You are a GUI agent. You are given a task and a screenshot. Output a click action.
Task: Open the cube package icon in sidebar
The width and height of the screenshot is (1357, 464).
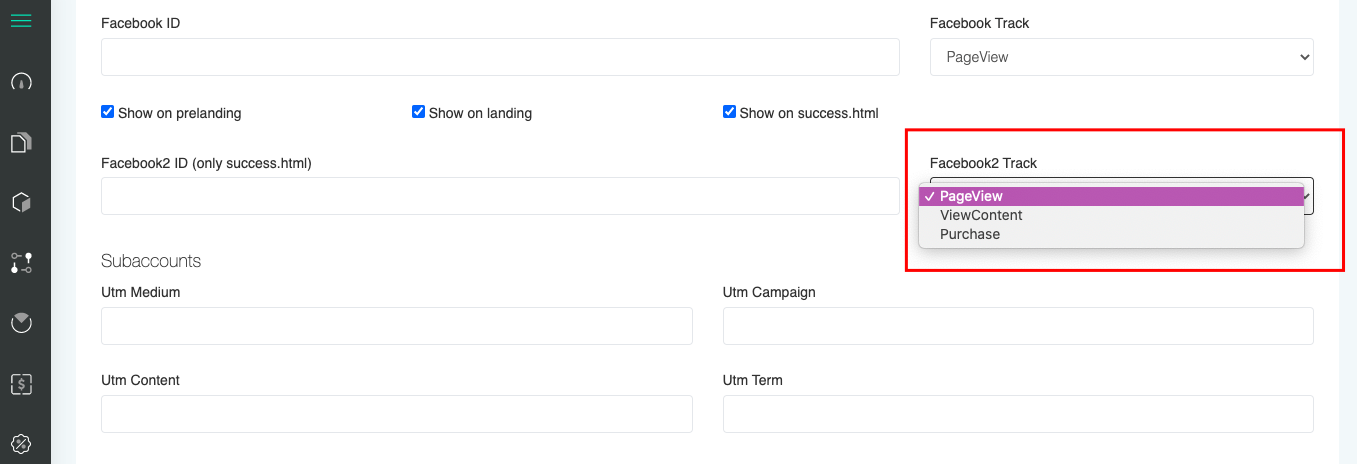click(21, 203)
